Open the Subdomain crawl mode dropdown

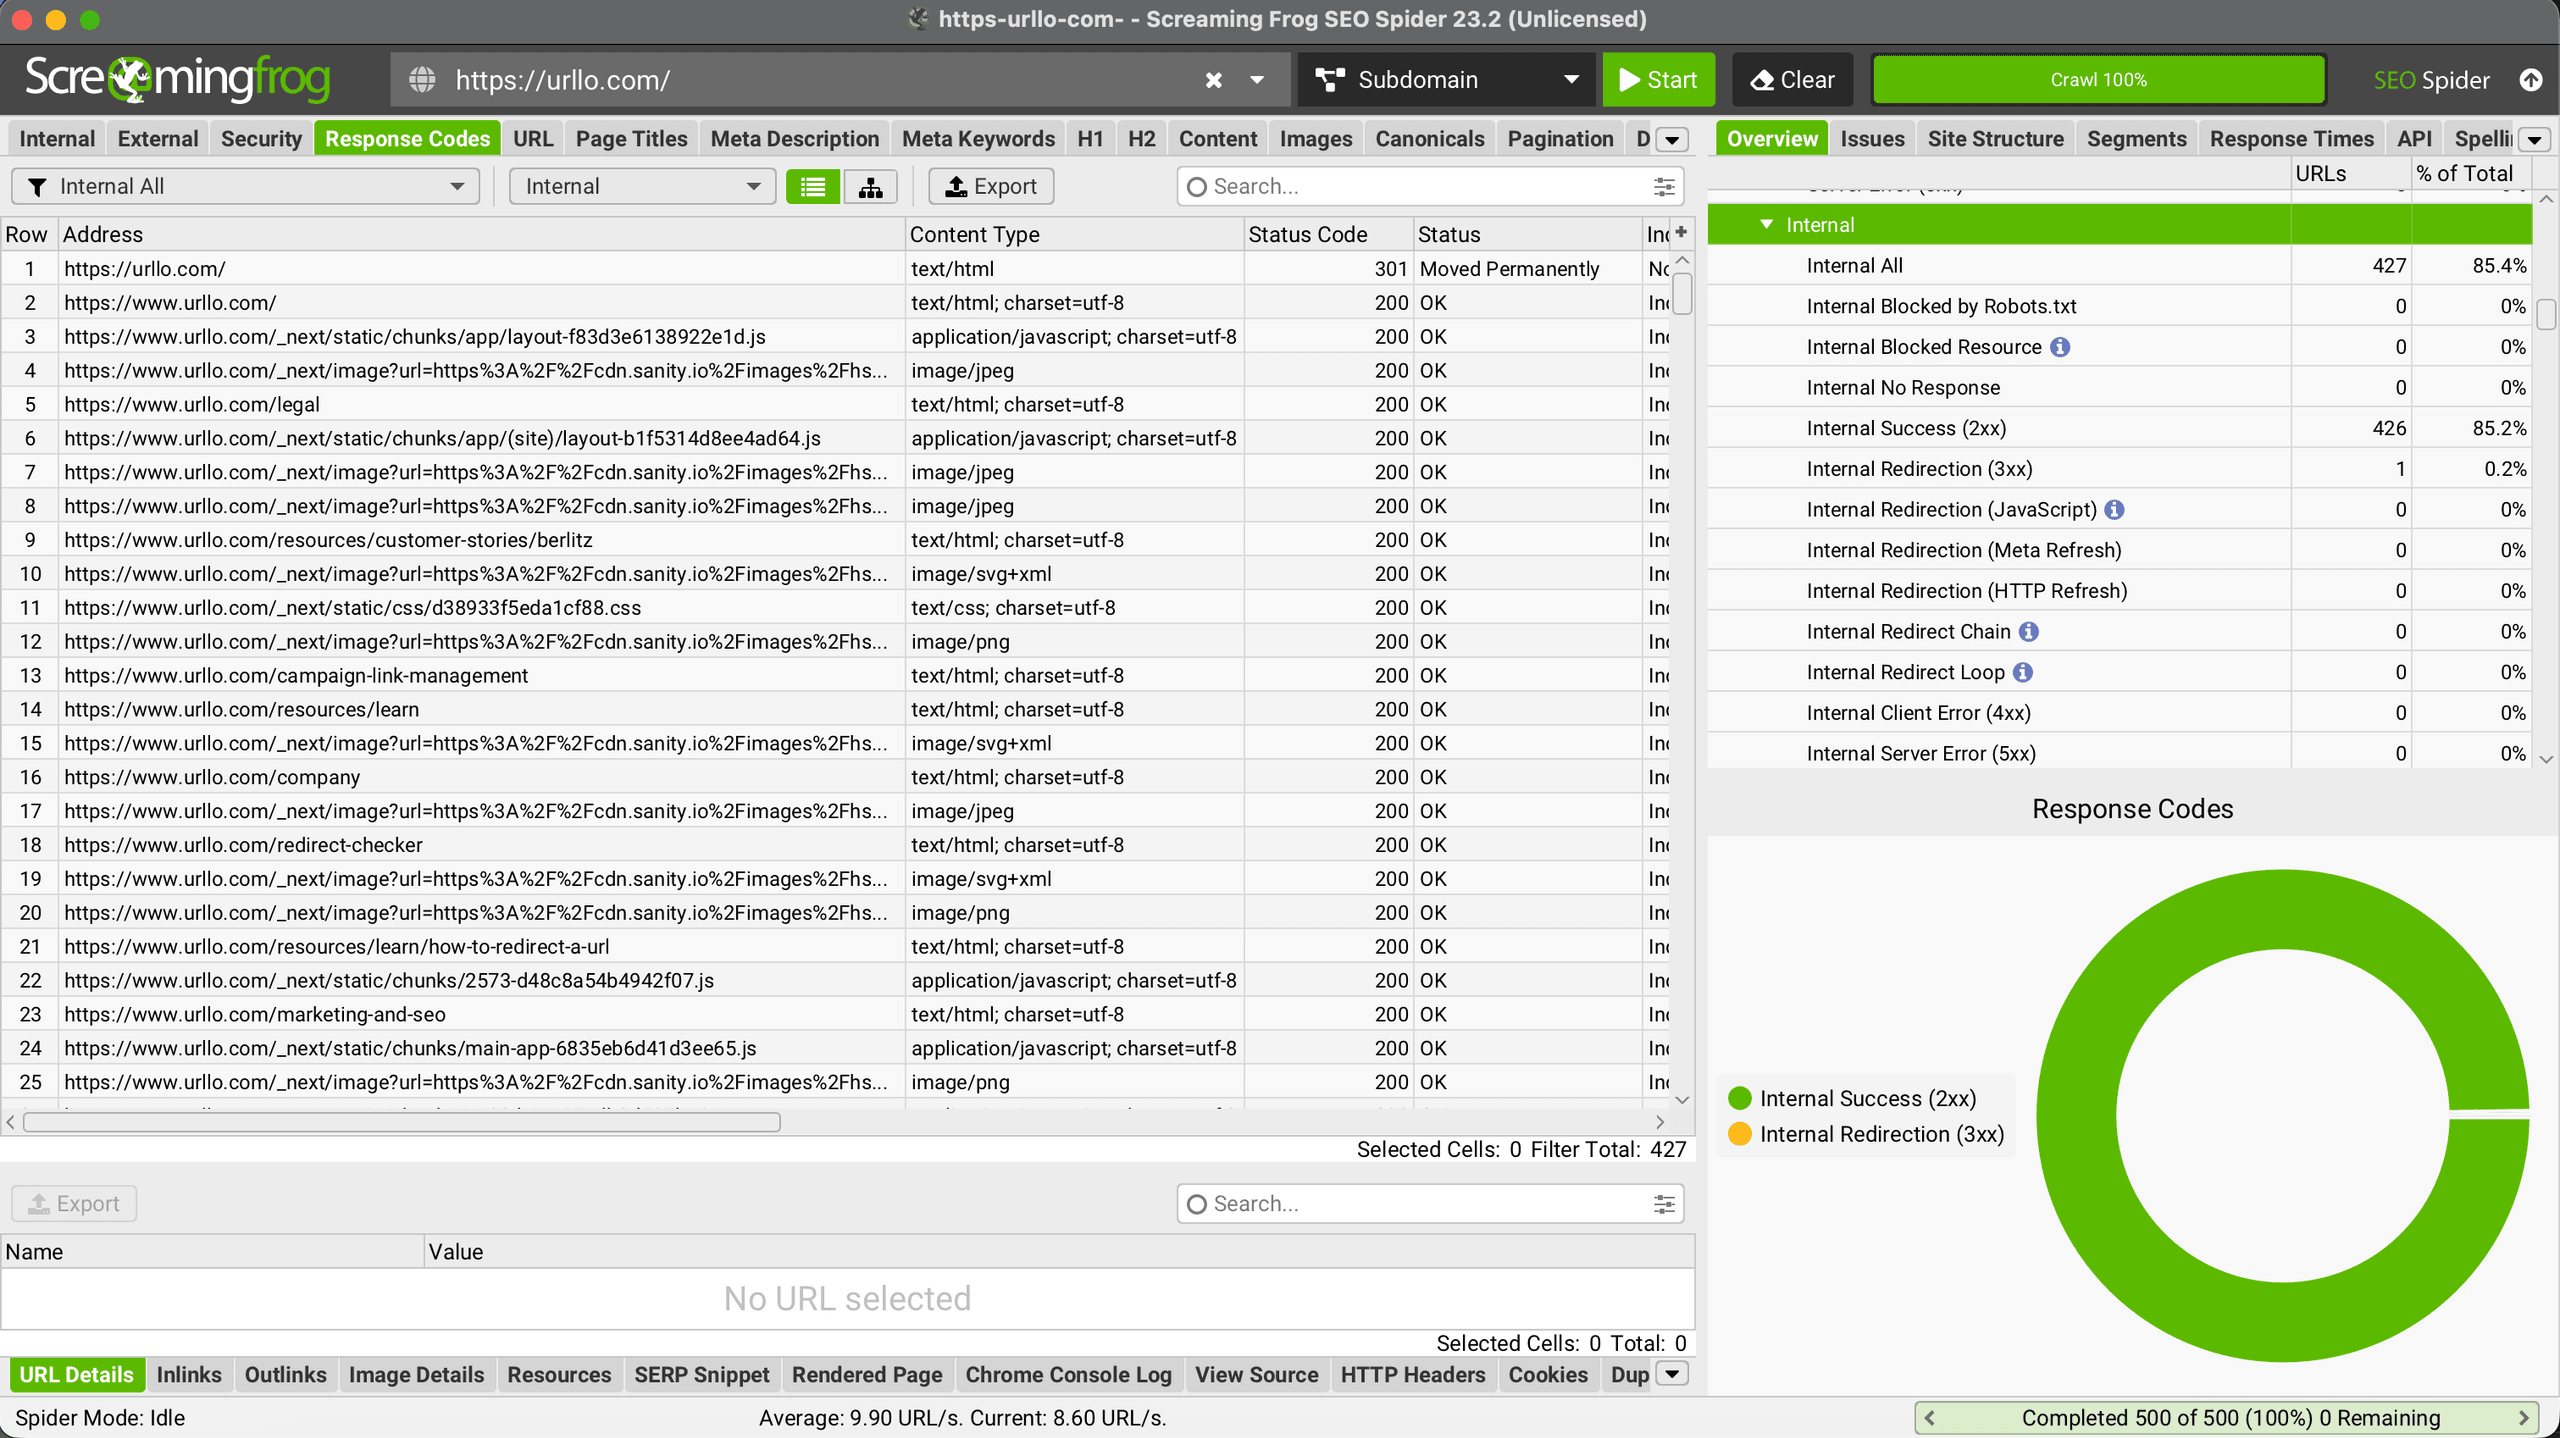point(1446,80)
